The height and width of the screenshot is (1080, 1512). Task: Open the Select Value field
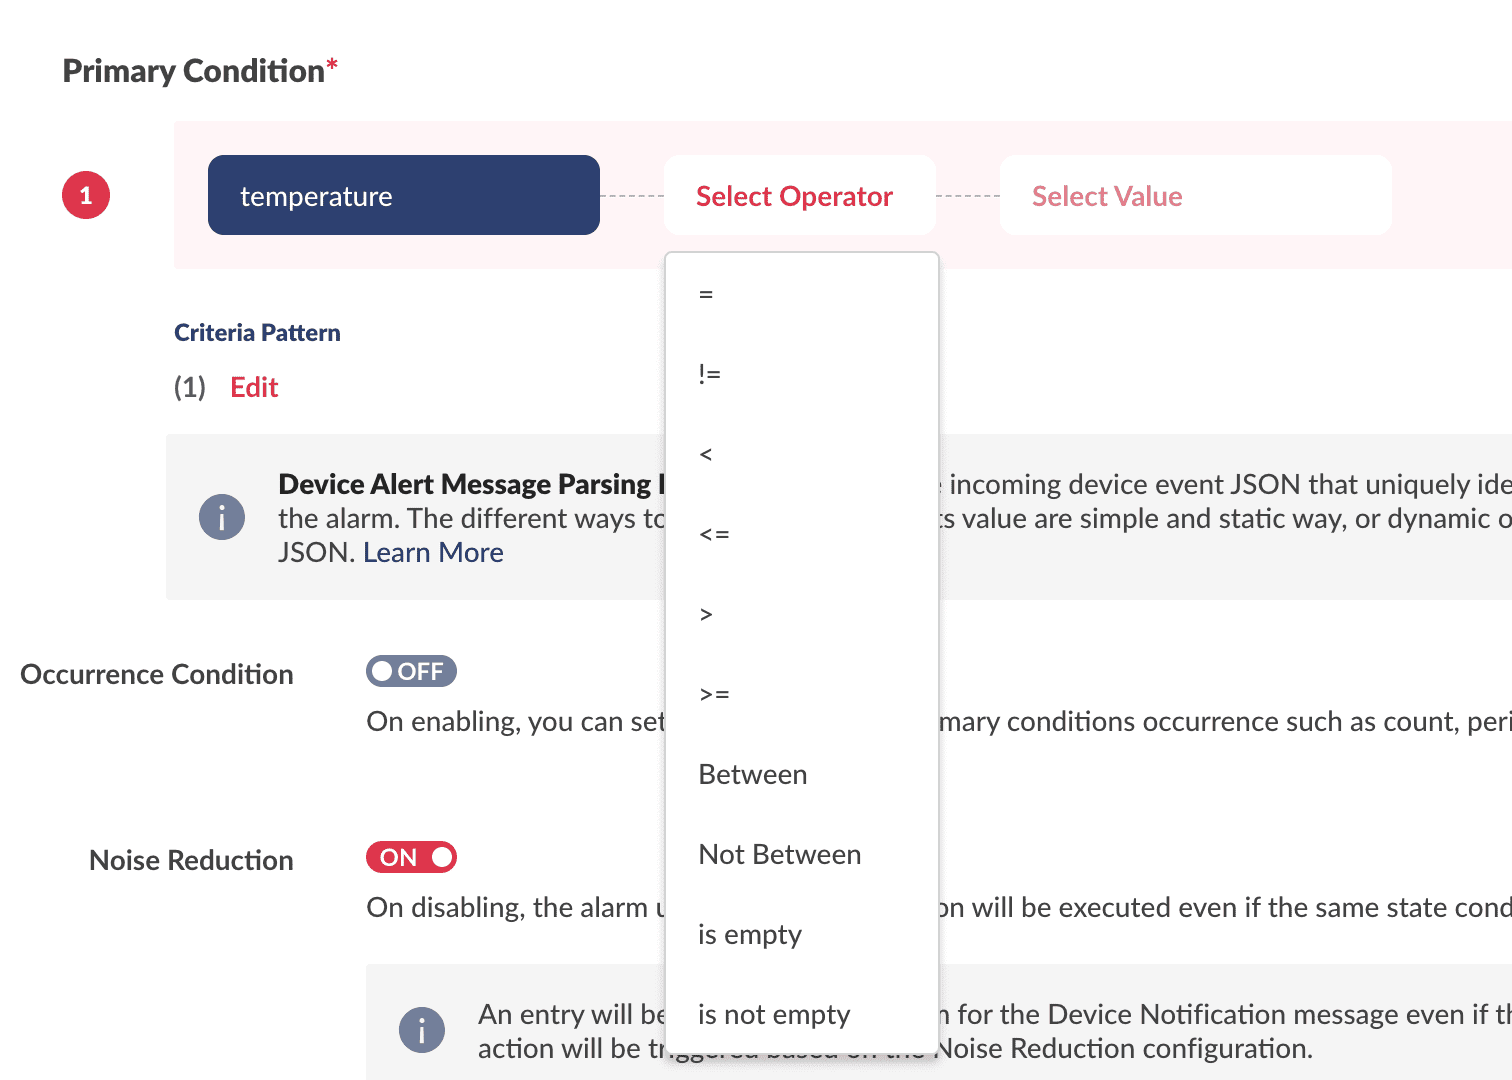[1195, 195]
